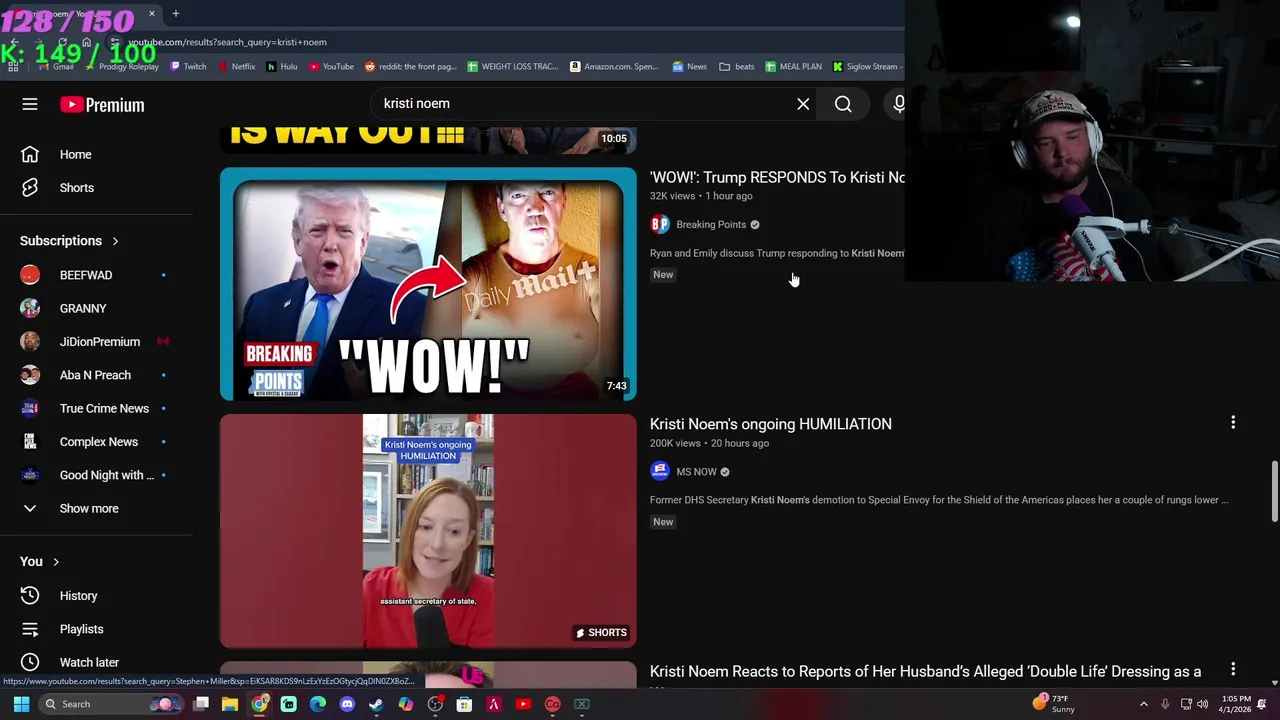The image size is (1280, 720).
Task: Click the MS NOW channel avatar
Action: [x=660, y=472]
